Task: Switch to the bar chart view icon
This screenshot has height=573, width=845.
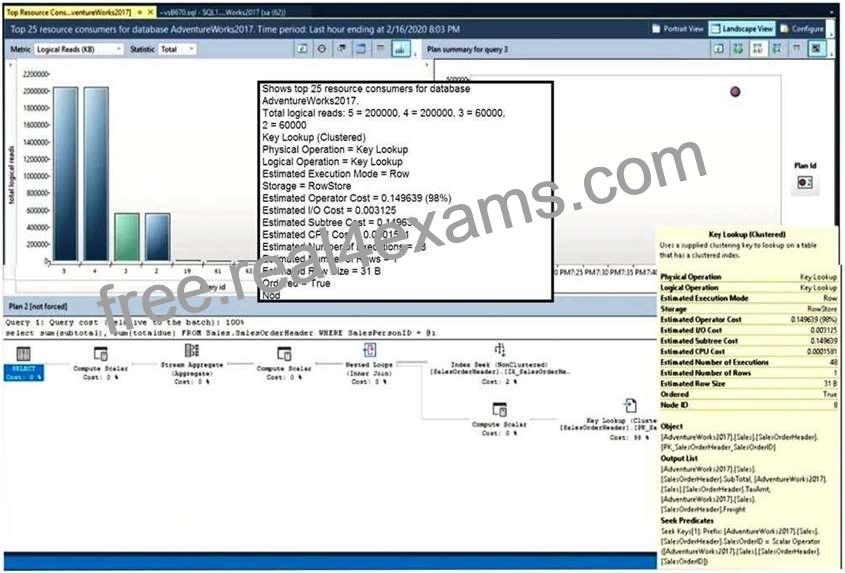Action: click(400, 49)
